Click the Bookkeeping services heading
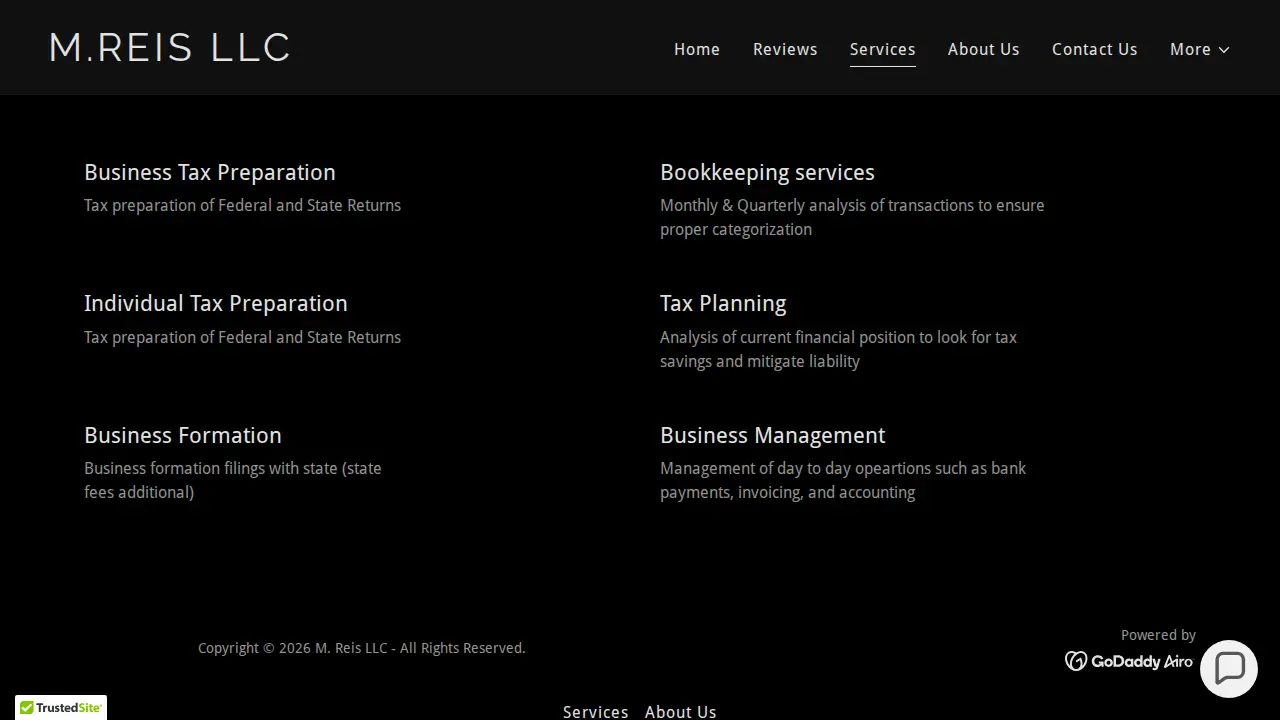This screenshot has height=720, width=1280. pyautogui.click(x=767, y=172)
